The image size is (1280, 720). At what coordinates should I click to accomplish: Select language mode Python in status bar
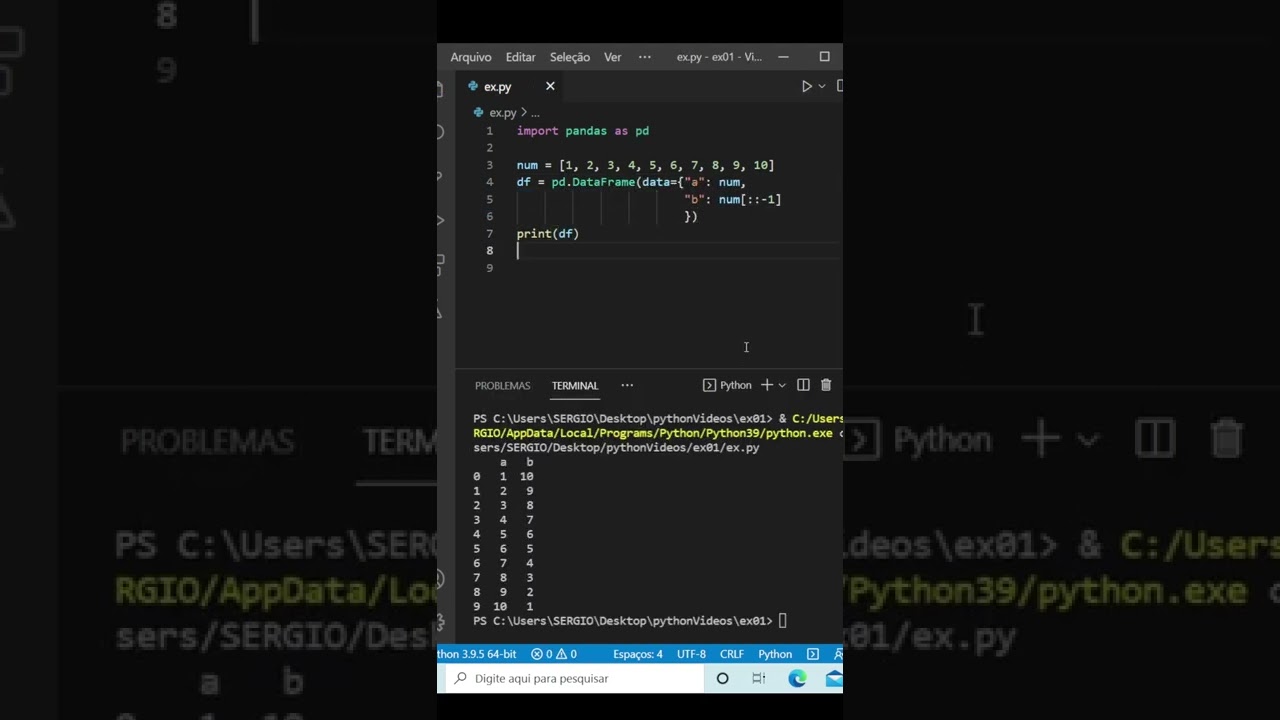point(775,654)
